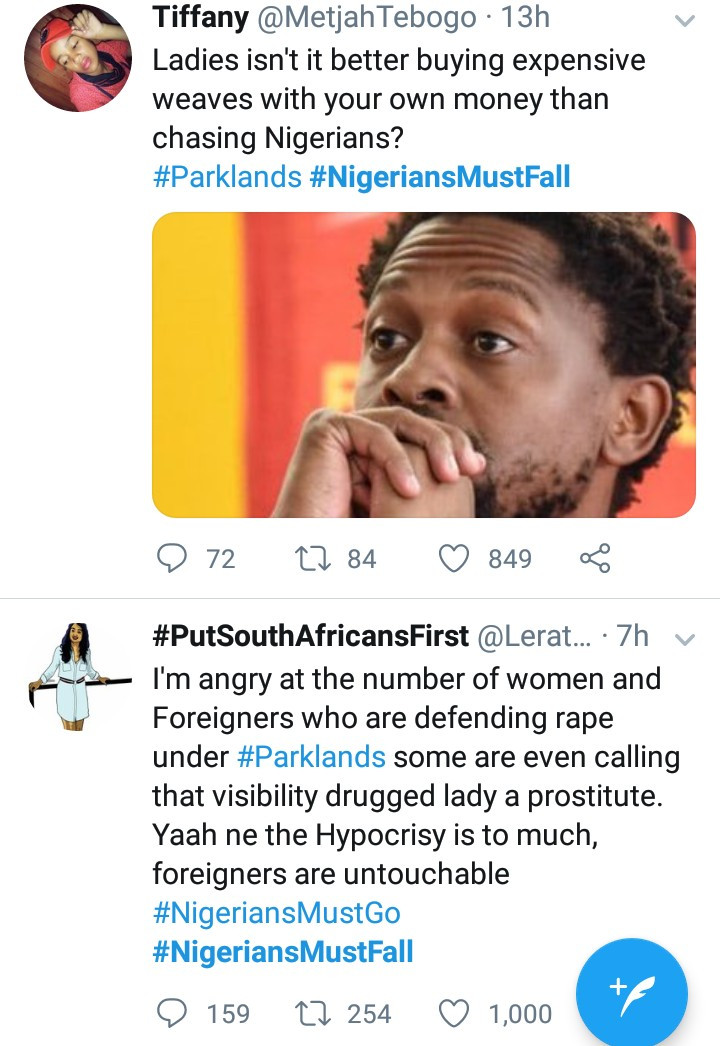The height and width of the screenshot is (1046, 720).
Task: View the attached photo of man
Action: click(423, 364)
